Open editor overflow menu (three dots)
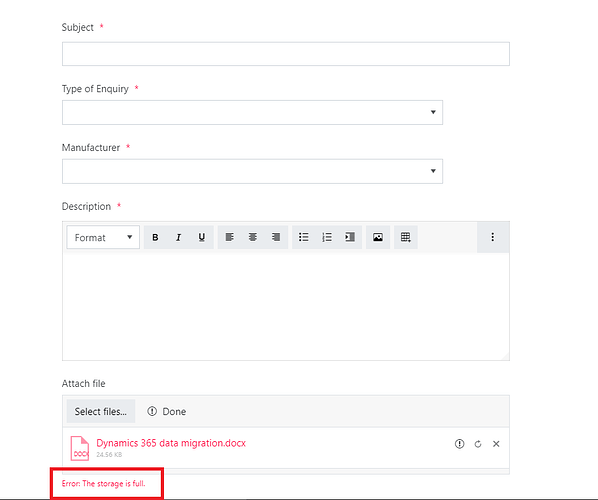The width and height of the screenshot is (598, 500). (493, 237)
